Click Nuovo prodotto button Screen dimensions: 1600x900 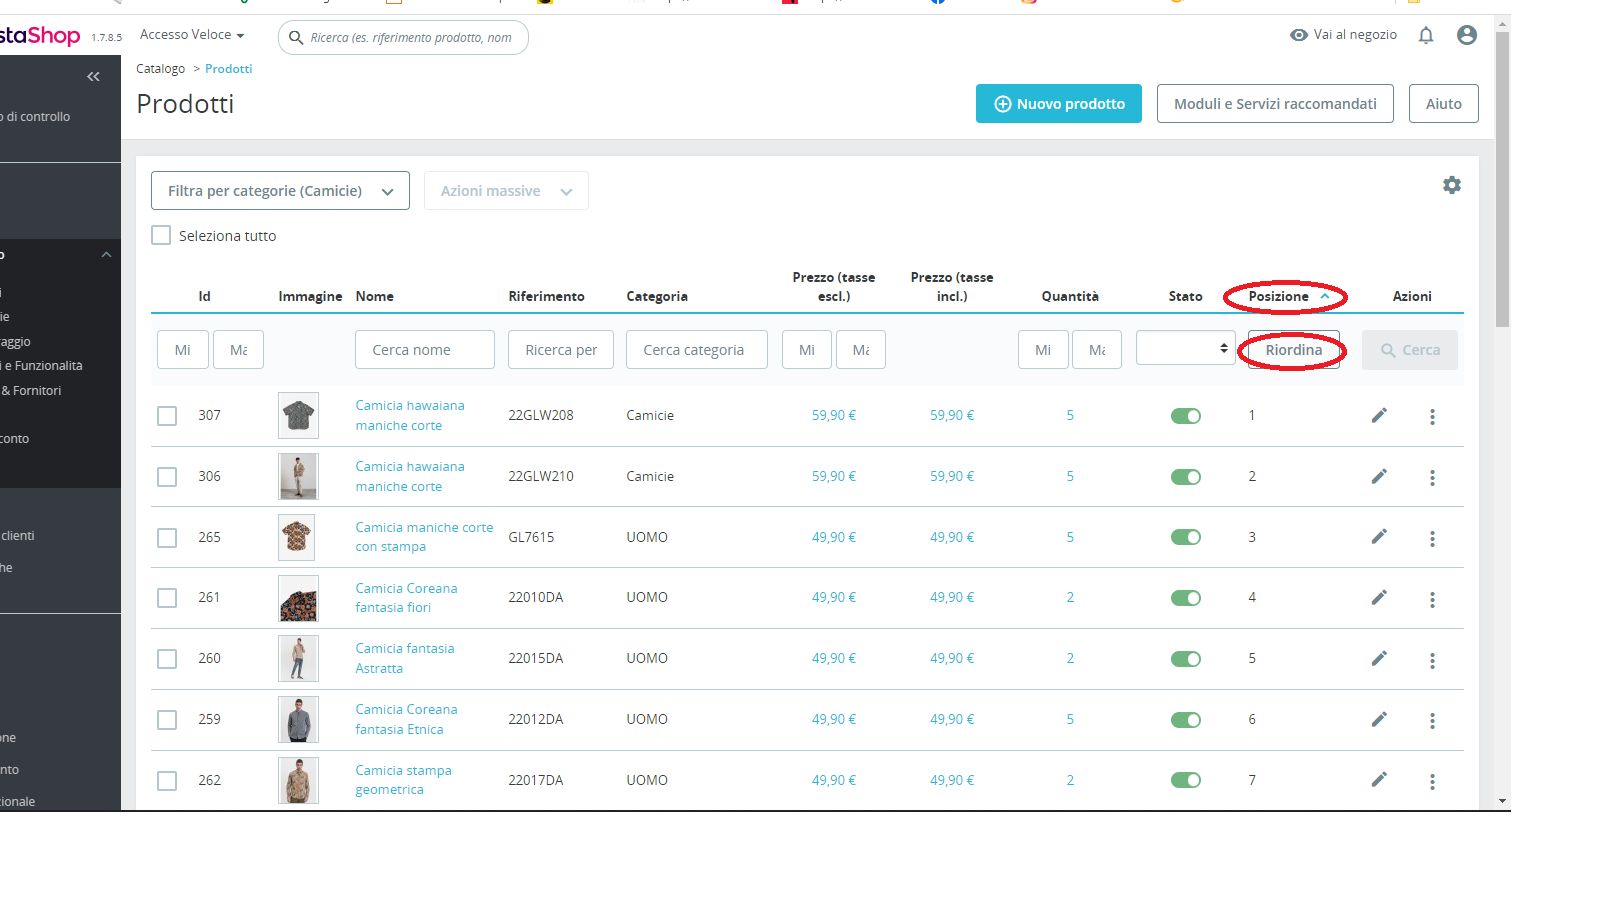1059,104
